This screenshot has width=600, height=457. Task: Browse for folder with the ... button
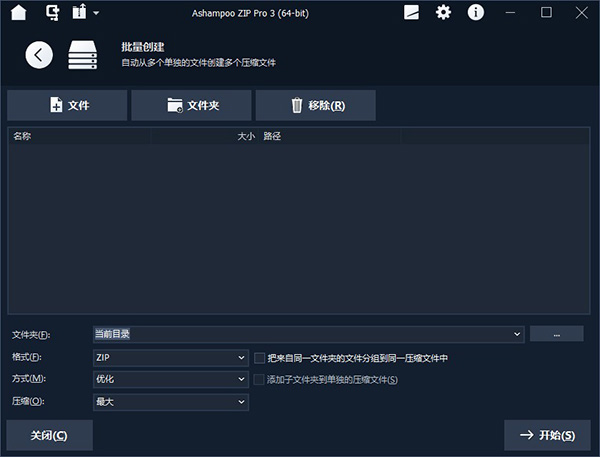557,334
